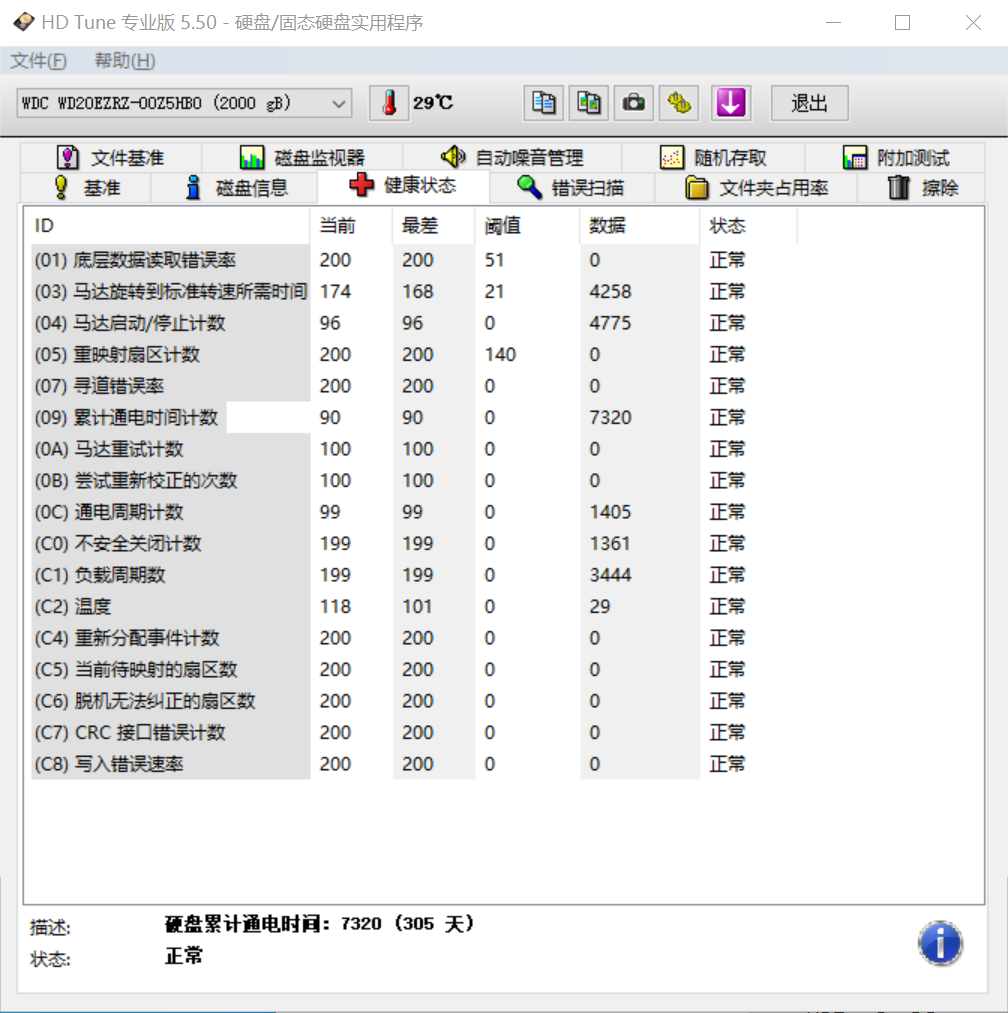This screenshot has height=1013, width=1008.
Task: Select row (C6) 脱机无法纠正的扇区数
Action: tap(414, 701)
